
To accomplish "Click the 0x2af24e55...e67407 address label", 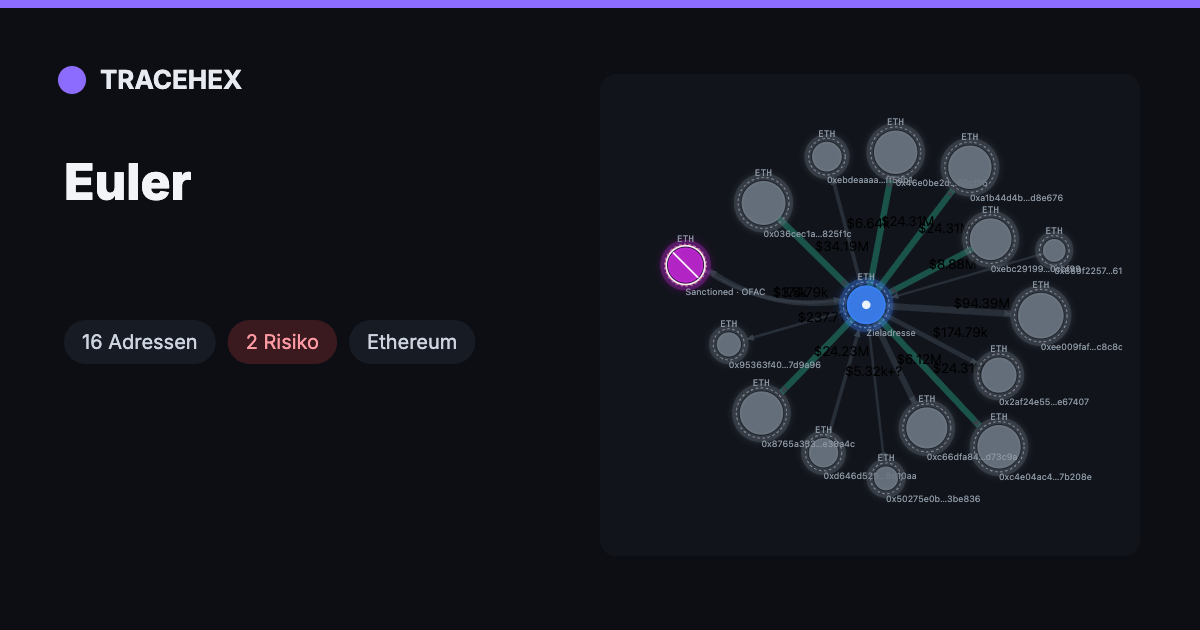I will pyautogui.click(x=1044, y=401).
